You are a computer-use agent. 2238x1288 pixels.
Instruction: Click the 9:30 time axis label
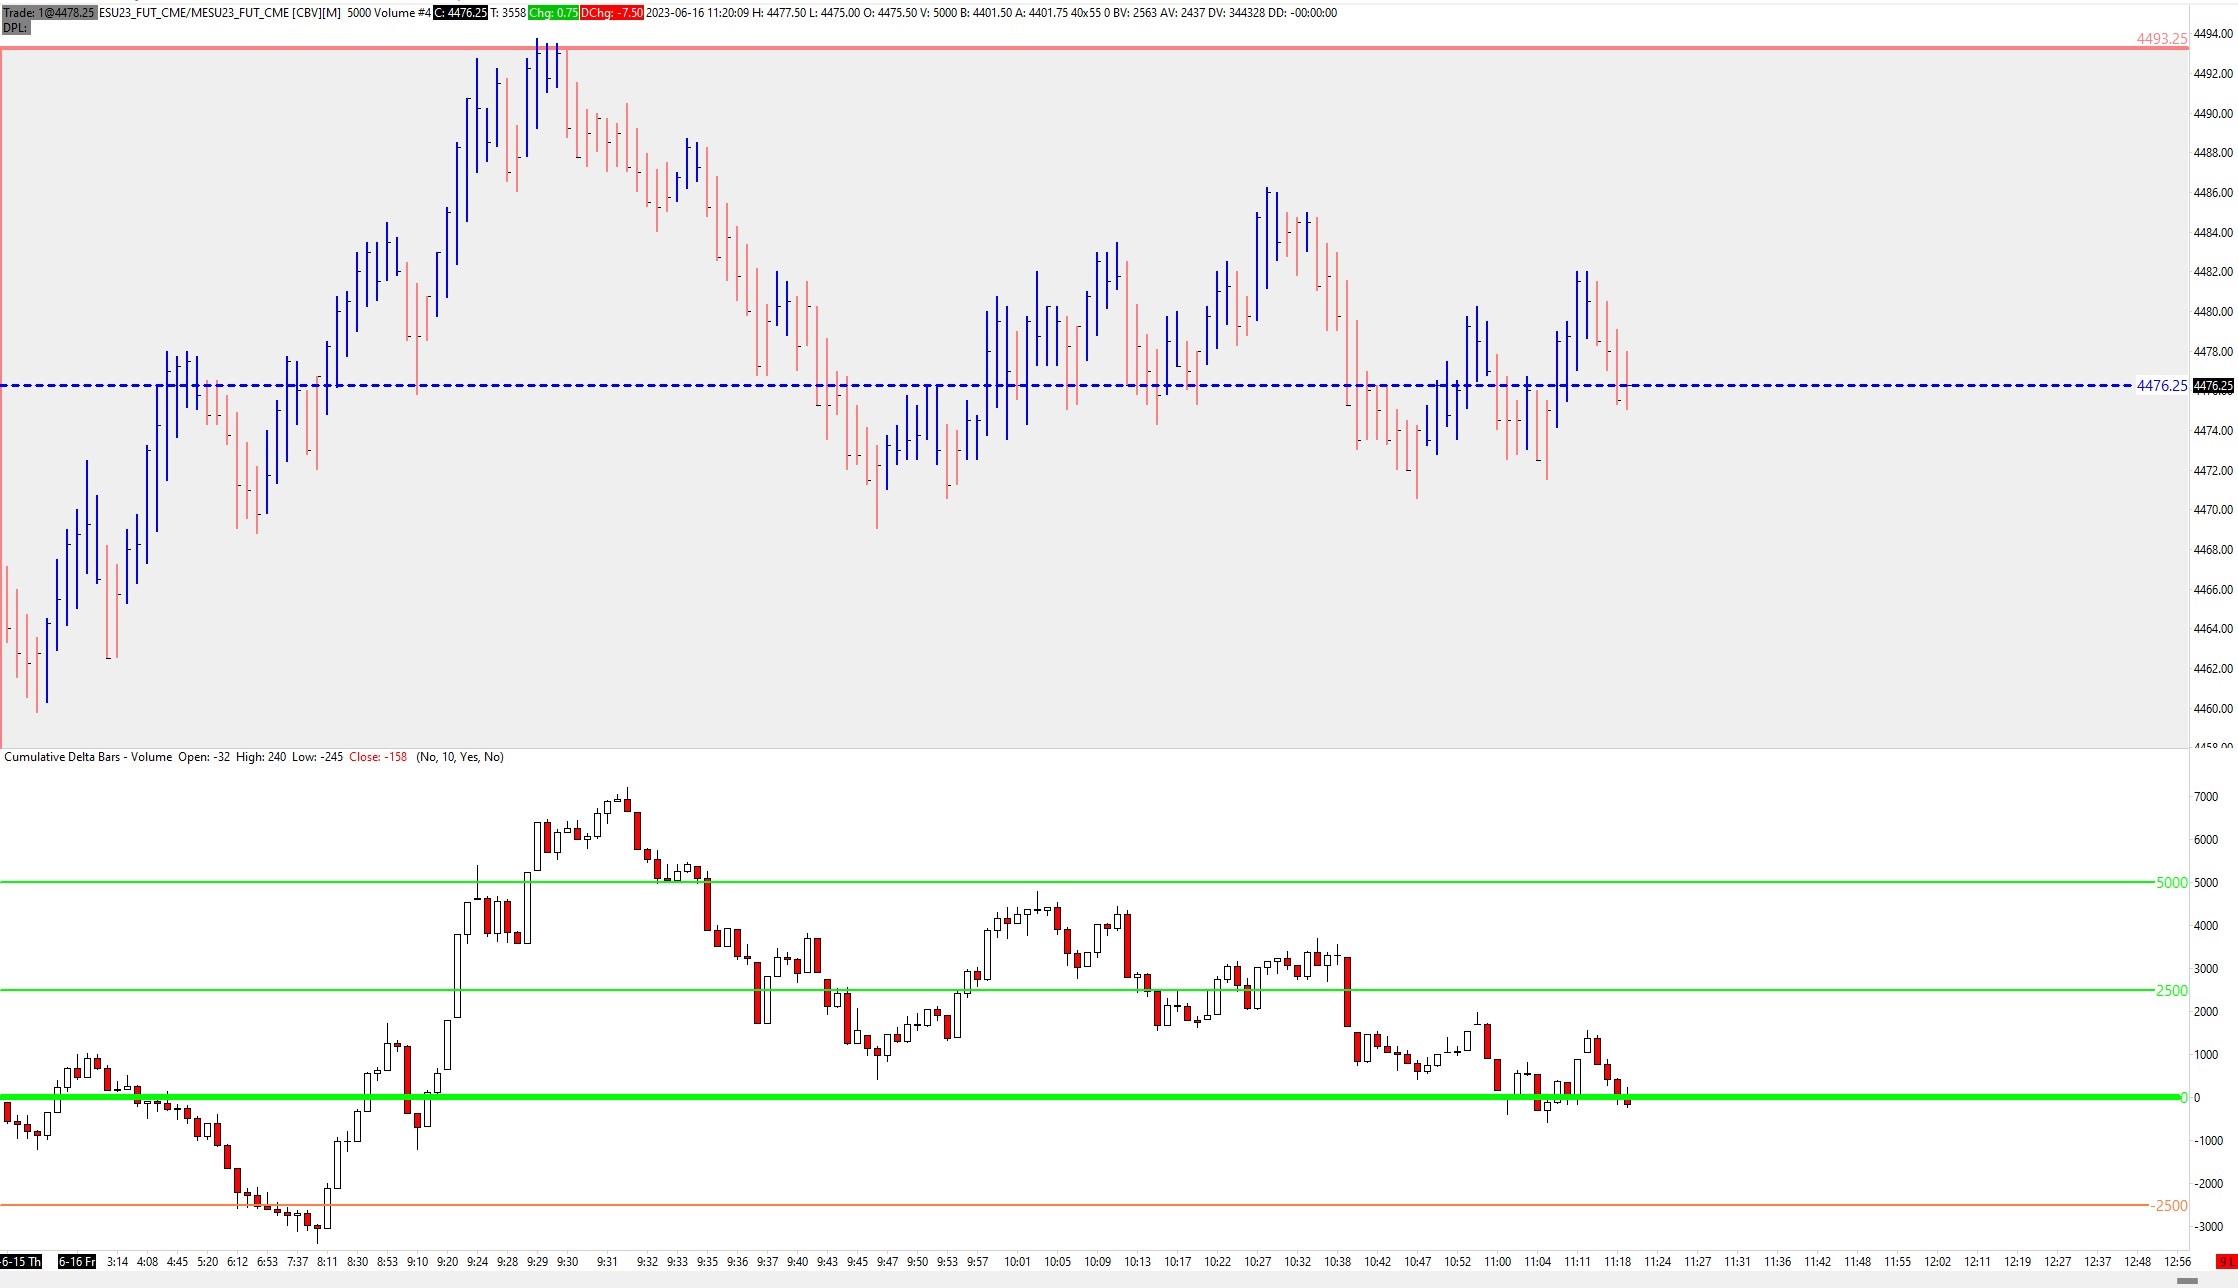pyautogui.click(x=567, y=1262)
